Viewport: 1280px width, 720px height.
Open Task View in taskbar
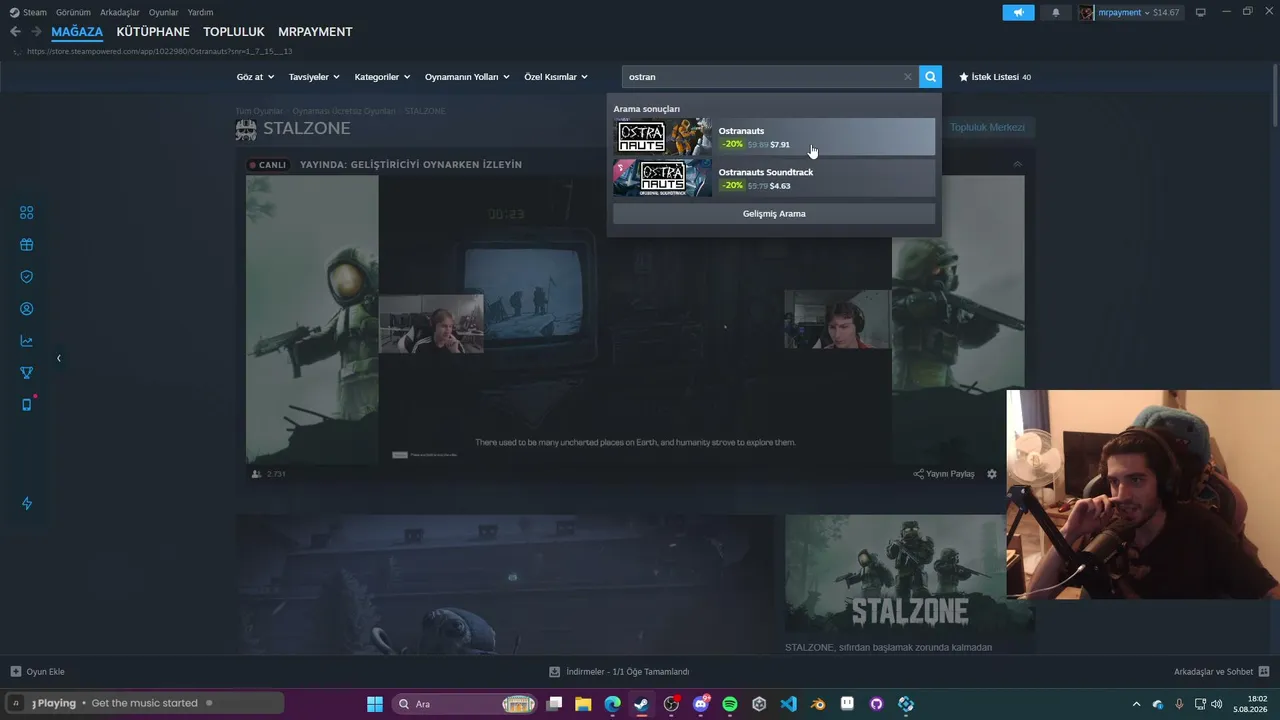coord(555,704)
